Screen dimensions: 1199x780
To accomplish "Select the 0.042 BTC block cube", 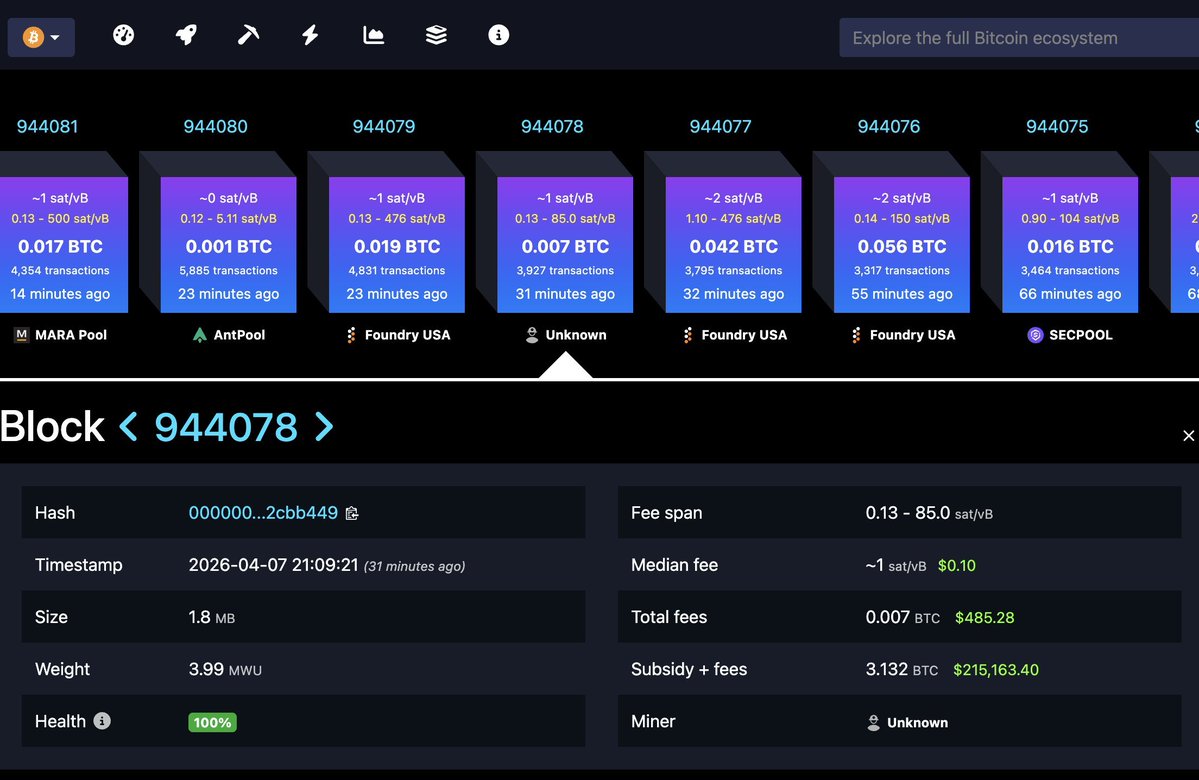I will coord(733,245).
